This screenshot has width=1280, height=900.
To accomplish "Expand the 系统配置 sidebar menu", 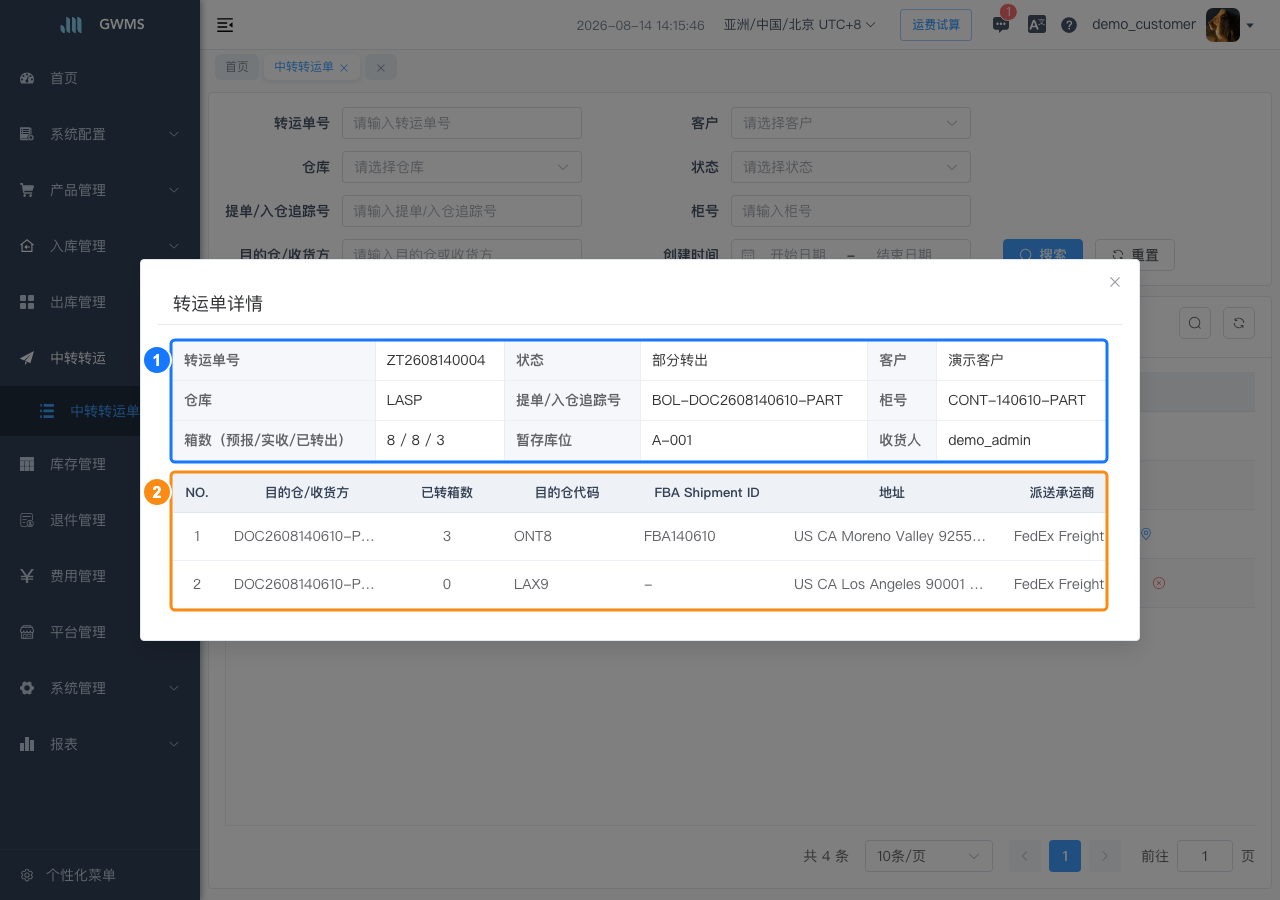I will pos(100,134).
